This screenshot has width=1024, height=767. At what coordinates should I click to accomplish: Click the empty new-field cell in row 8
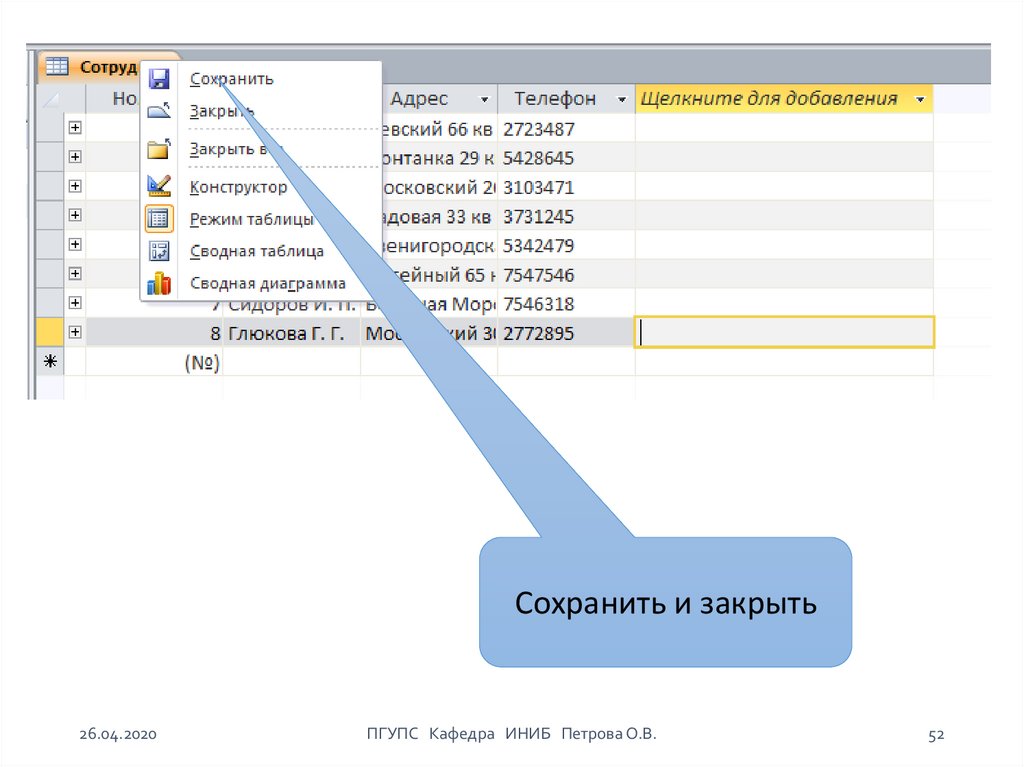(x=784, y=333)
